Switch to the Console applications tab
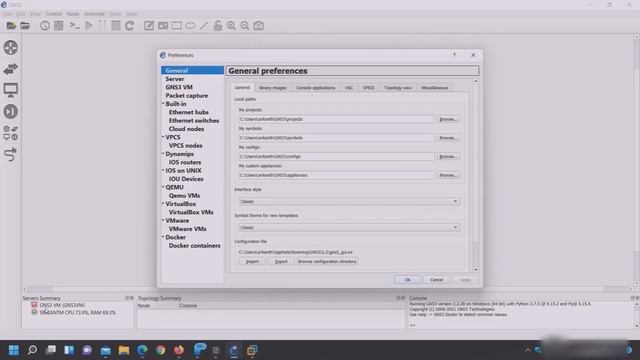 (x=316, y=88)
